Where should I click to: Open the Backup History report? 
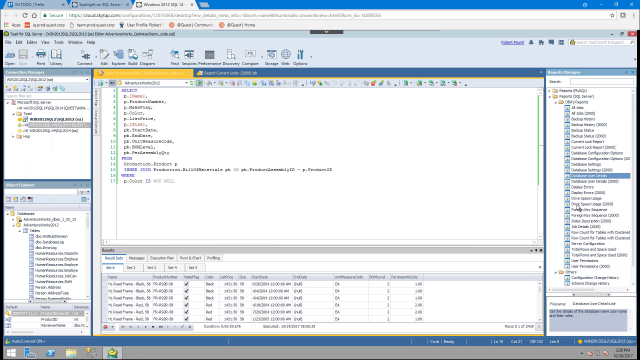[x=582, y=119]
